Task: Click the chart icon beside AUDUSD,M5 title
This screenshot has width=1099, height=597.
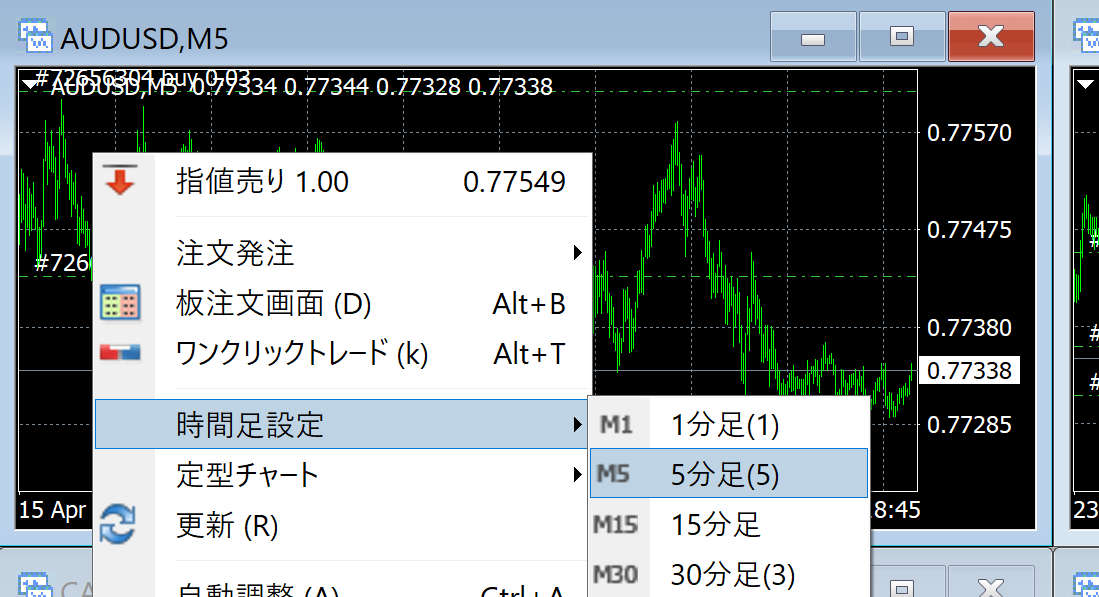Action: click(36, 38)
